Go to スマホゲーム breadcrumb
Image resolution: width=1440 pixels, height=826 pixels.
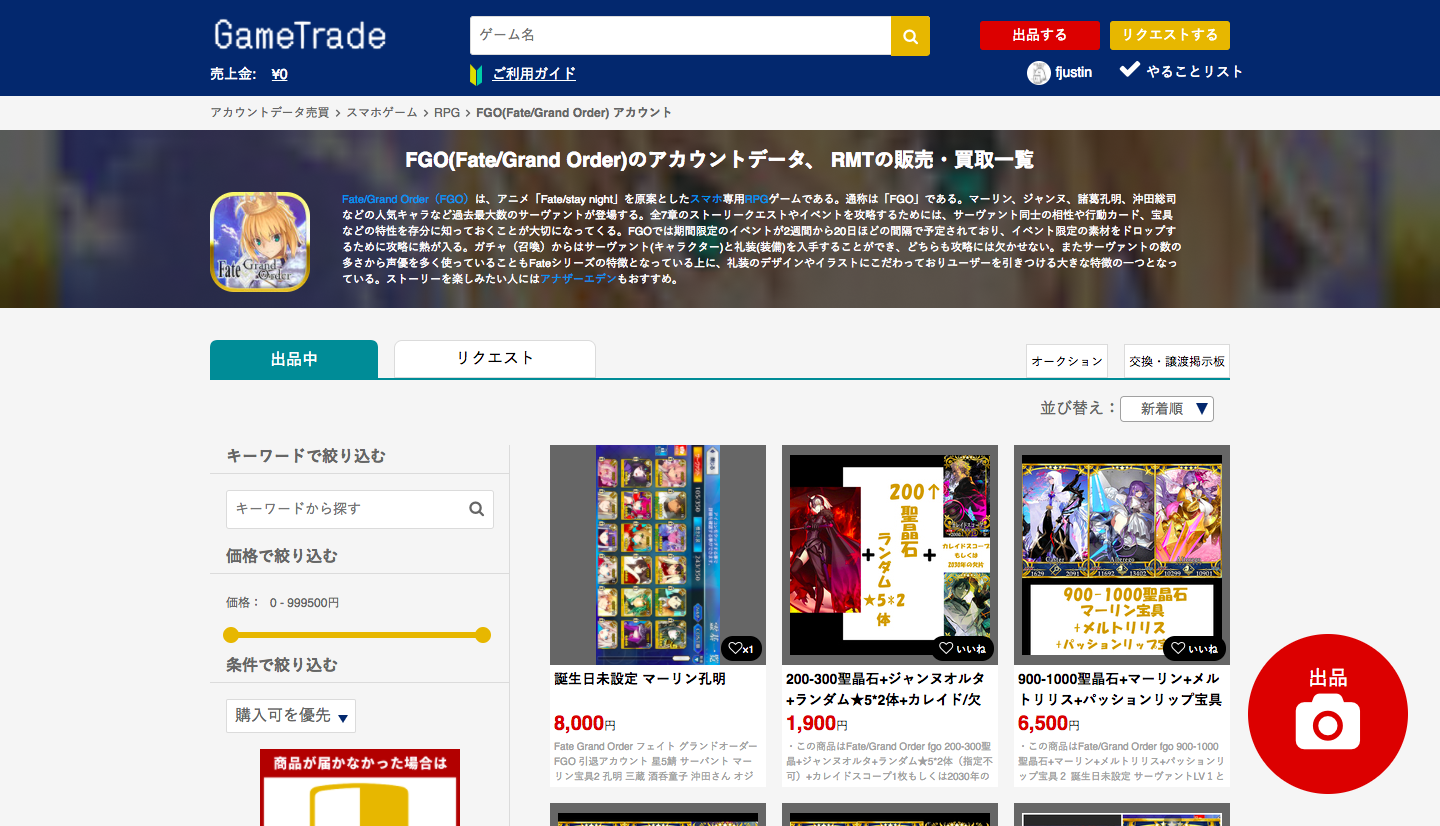(x=382, y=113)
